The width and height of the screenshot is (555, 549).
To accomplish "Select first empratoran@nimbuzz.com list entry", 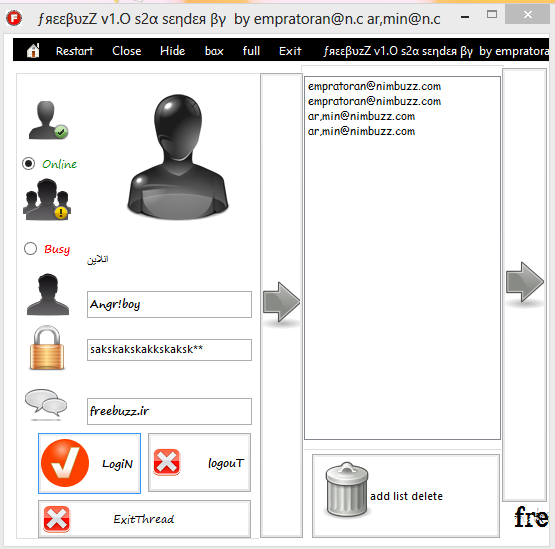I will pyautogui.click(x=374, y=86).
